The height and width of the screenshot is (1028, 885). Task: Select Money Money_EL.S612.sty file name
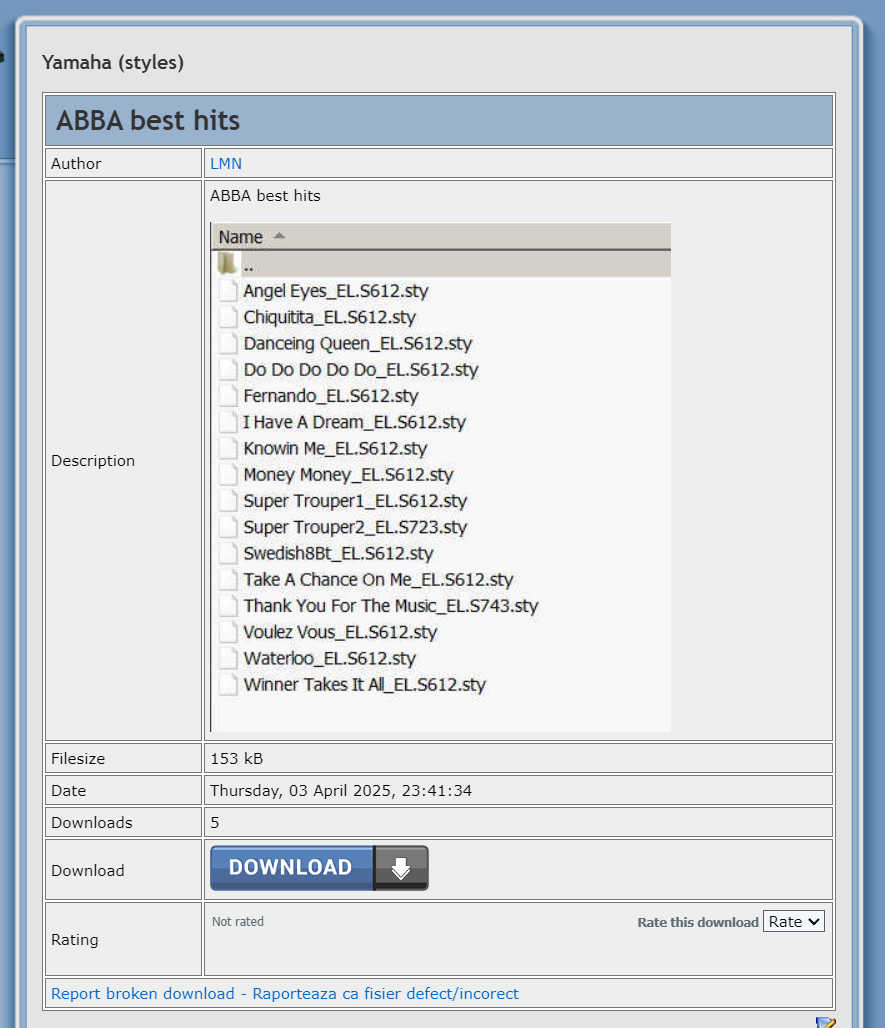click(x=348, y=475)
